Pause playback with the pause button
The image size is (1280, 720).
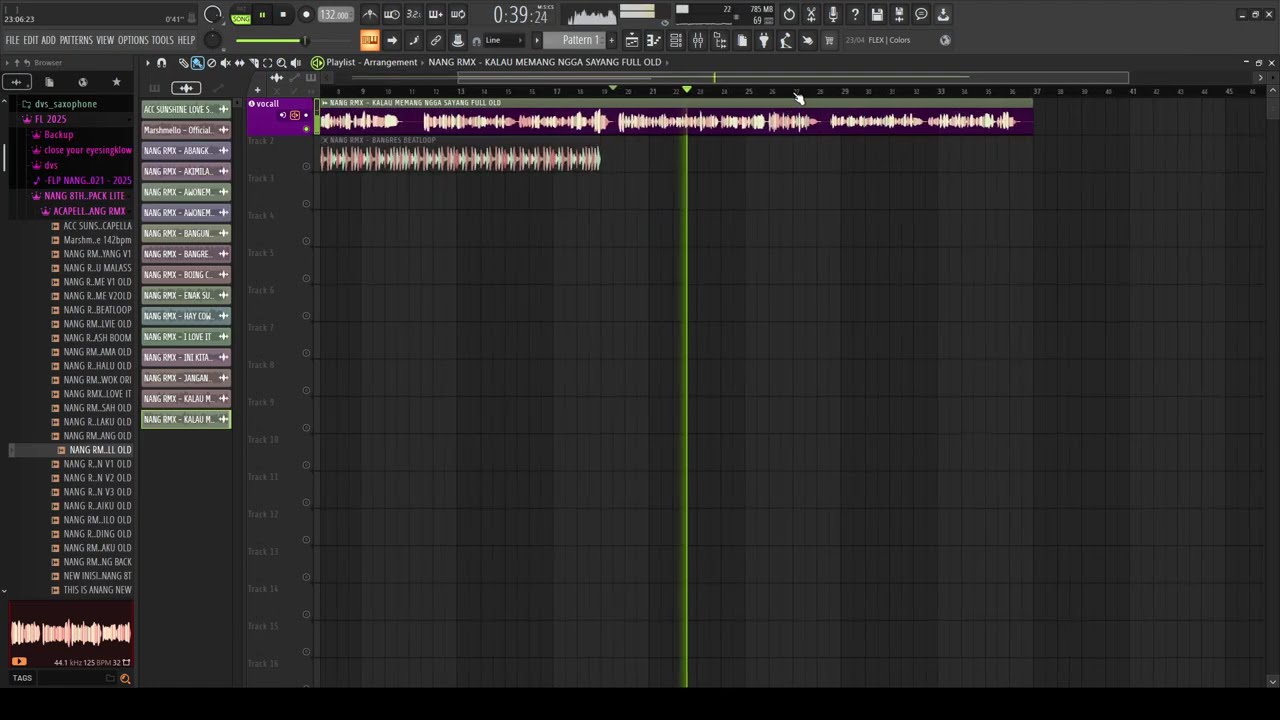click(262, 15)
